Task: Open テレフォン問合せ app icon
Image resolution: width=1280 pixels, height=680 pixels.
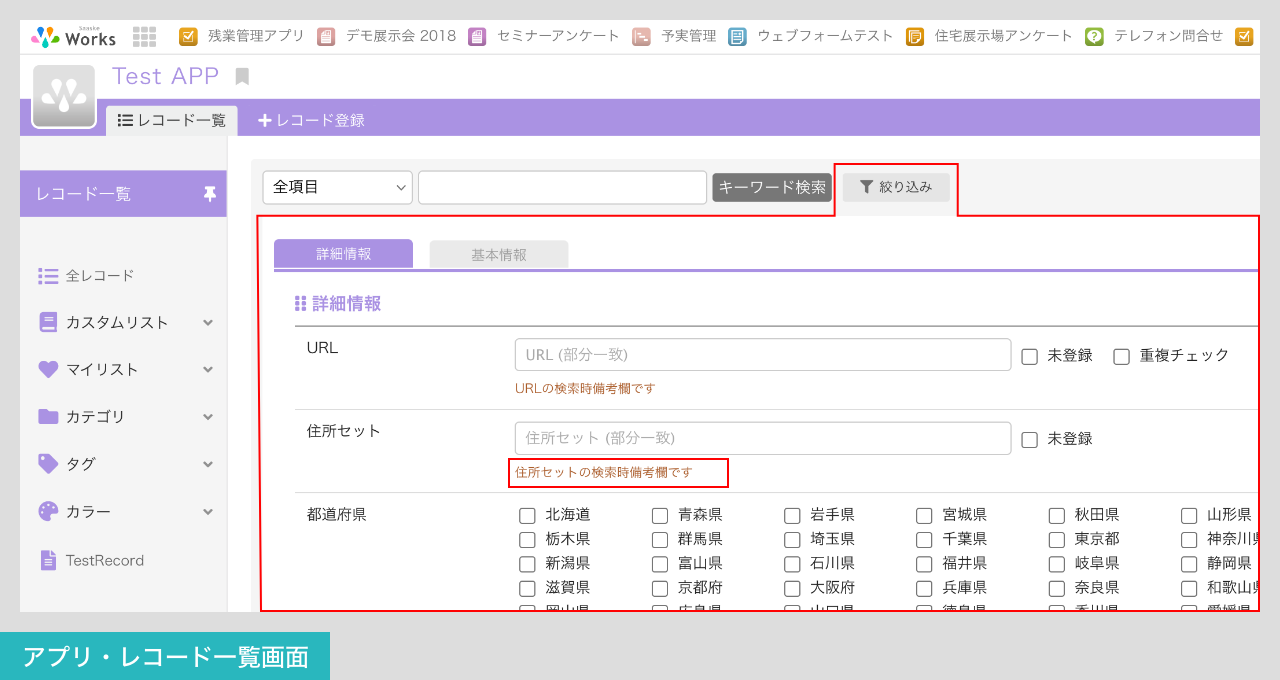Action: point(1094,37)
